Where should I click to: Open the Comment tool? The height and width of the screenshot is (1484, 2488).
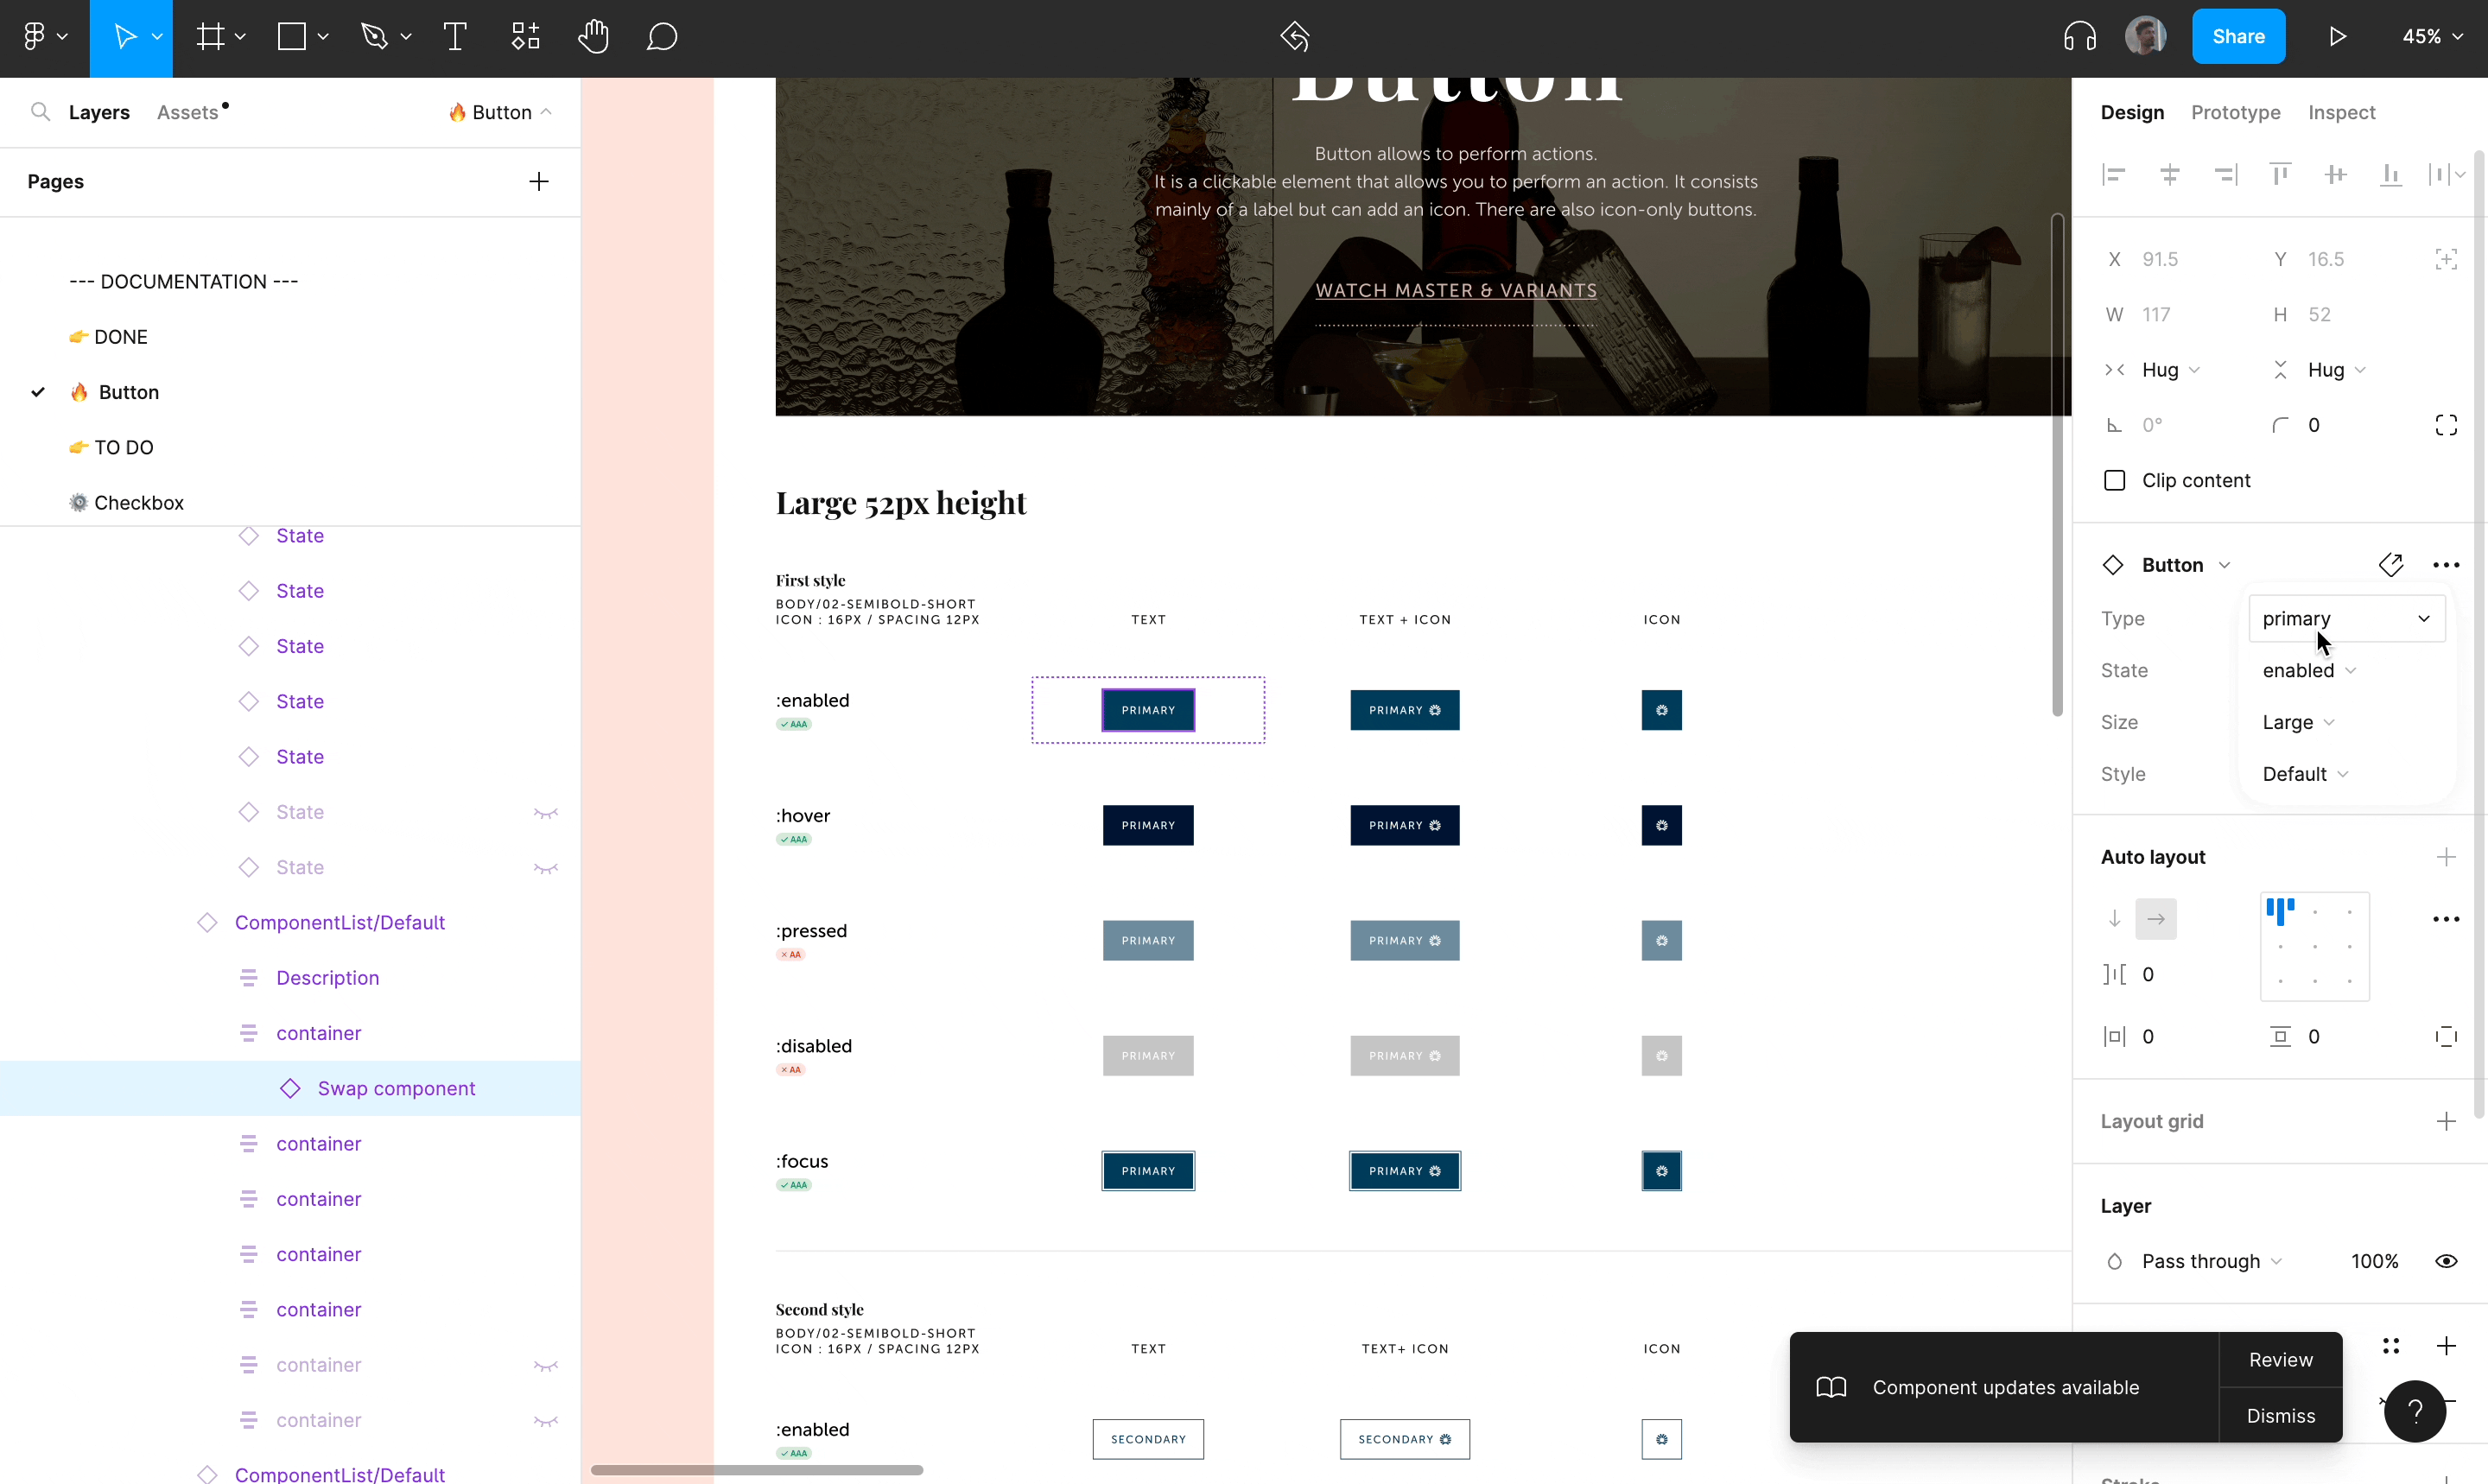[662, 37]
